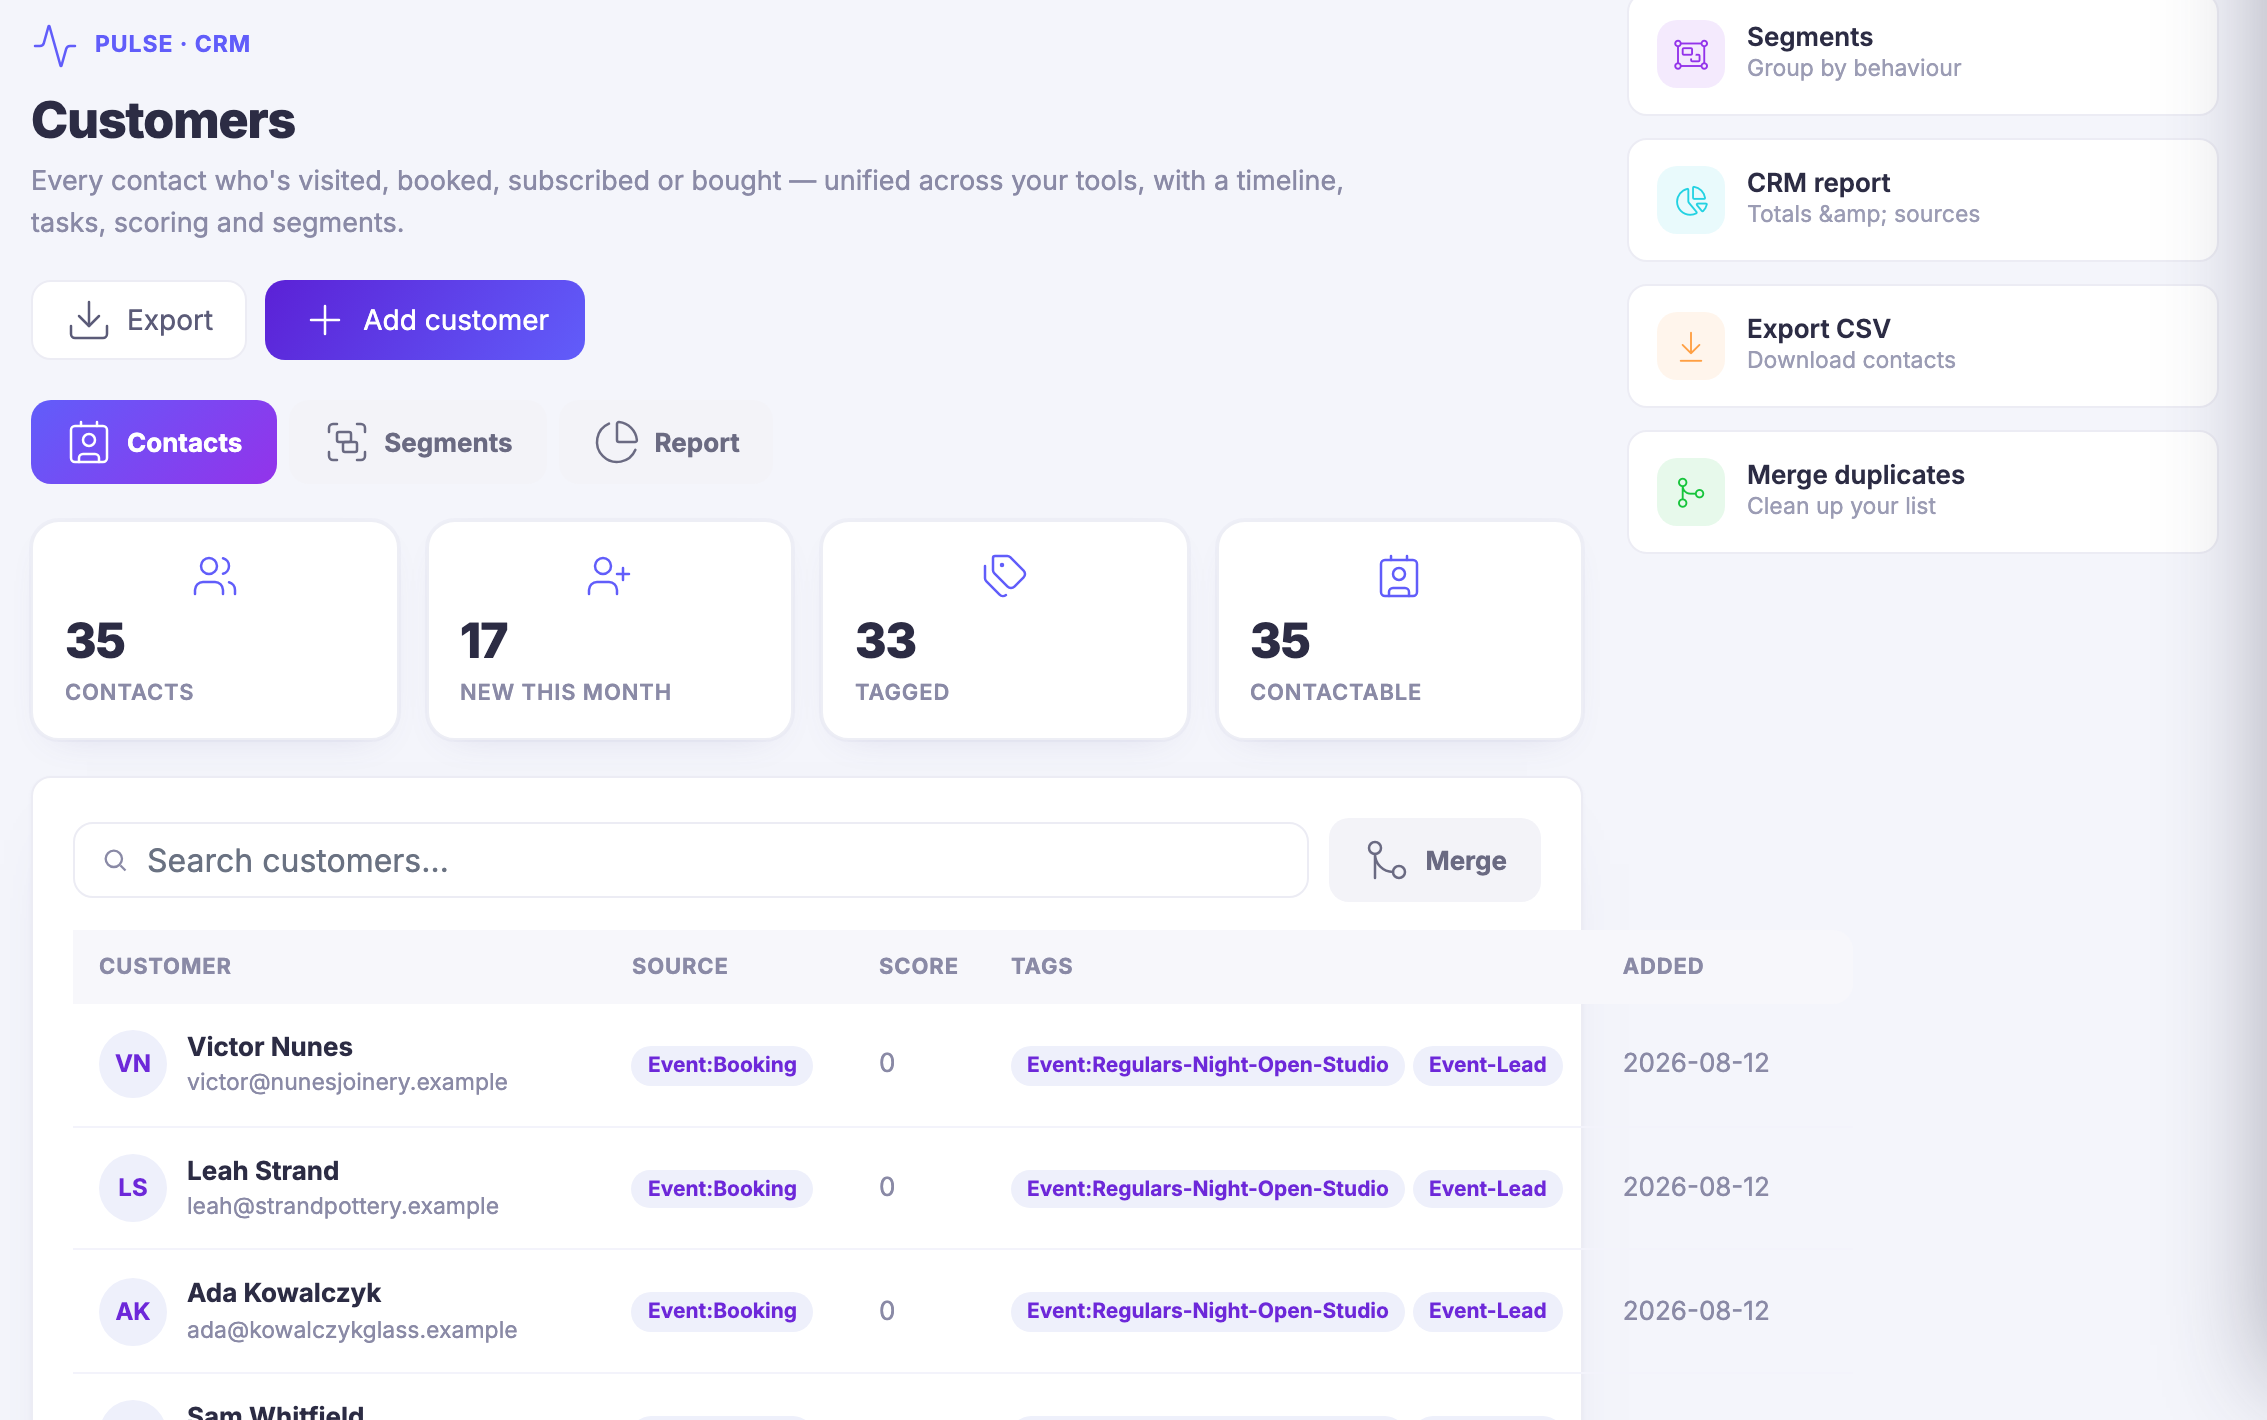Click the orange Export CSV download icon
This screenshot has height=1420, width=2267.
tap(1691, 346)
